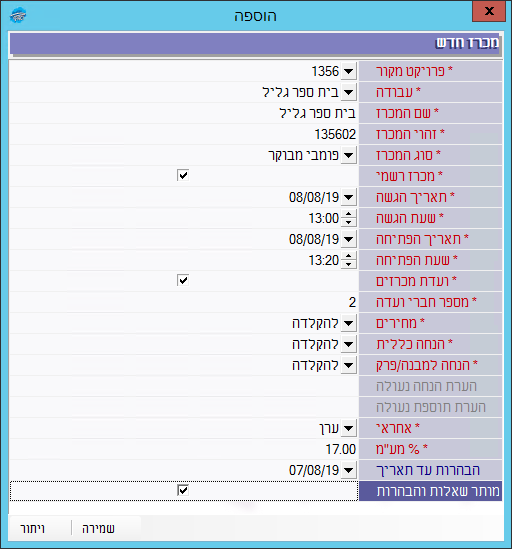
Task: Toggle the ועדת מכרזים checkbox
Action: [183, 280]
